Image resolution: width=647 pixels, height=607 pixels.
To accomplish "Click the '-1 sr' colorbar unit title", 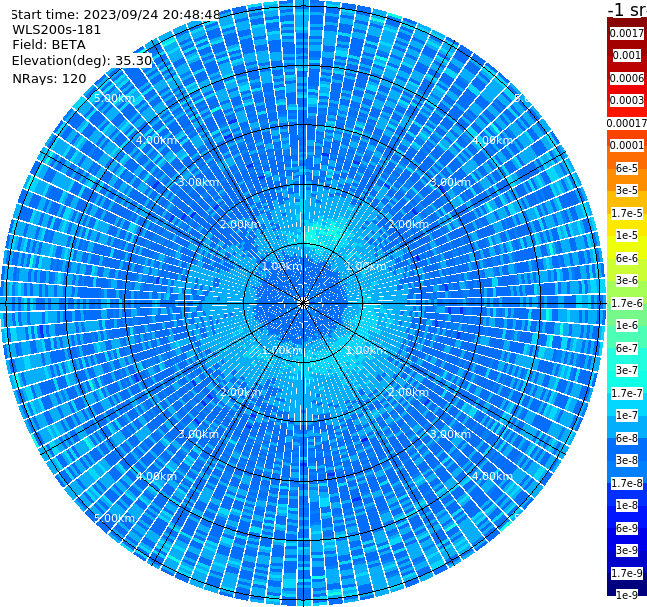I will click(x=627, y=9).
